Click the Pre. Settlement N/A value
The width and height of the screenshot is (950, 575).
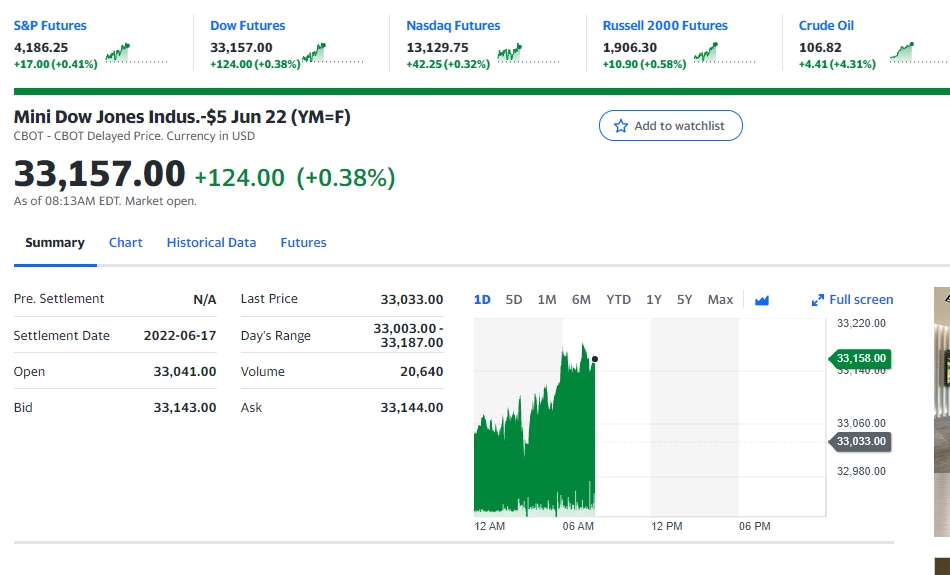tap(205, 299)
